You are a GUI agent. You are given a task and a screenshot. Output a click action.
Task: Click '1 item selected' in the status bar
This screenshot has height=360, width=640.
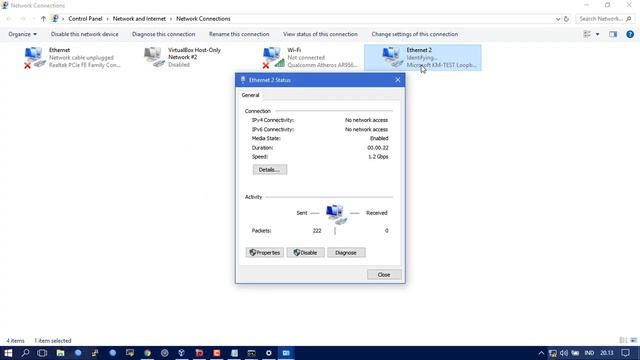53,340
